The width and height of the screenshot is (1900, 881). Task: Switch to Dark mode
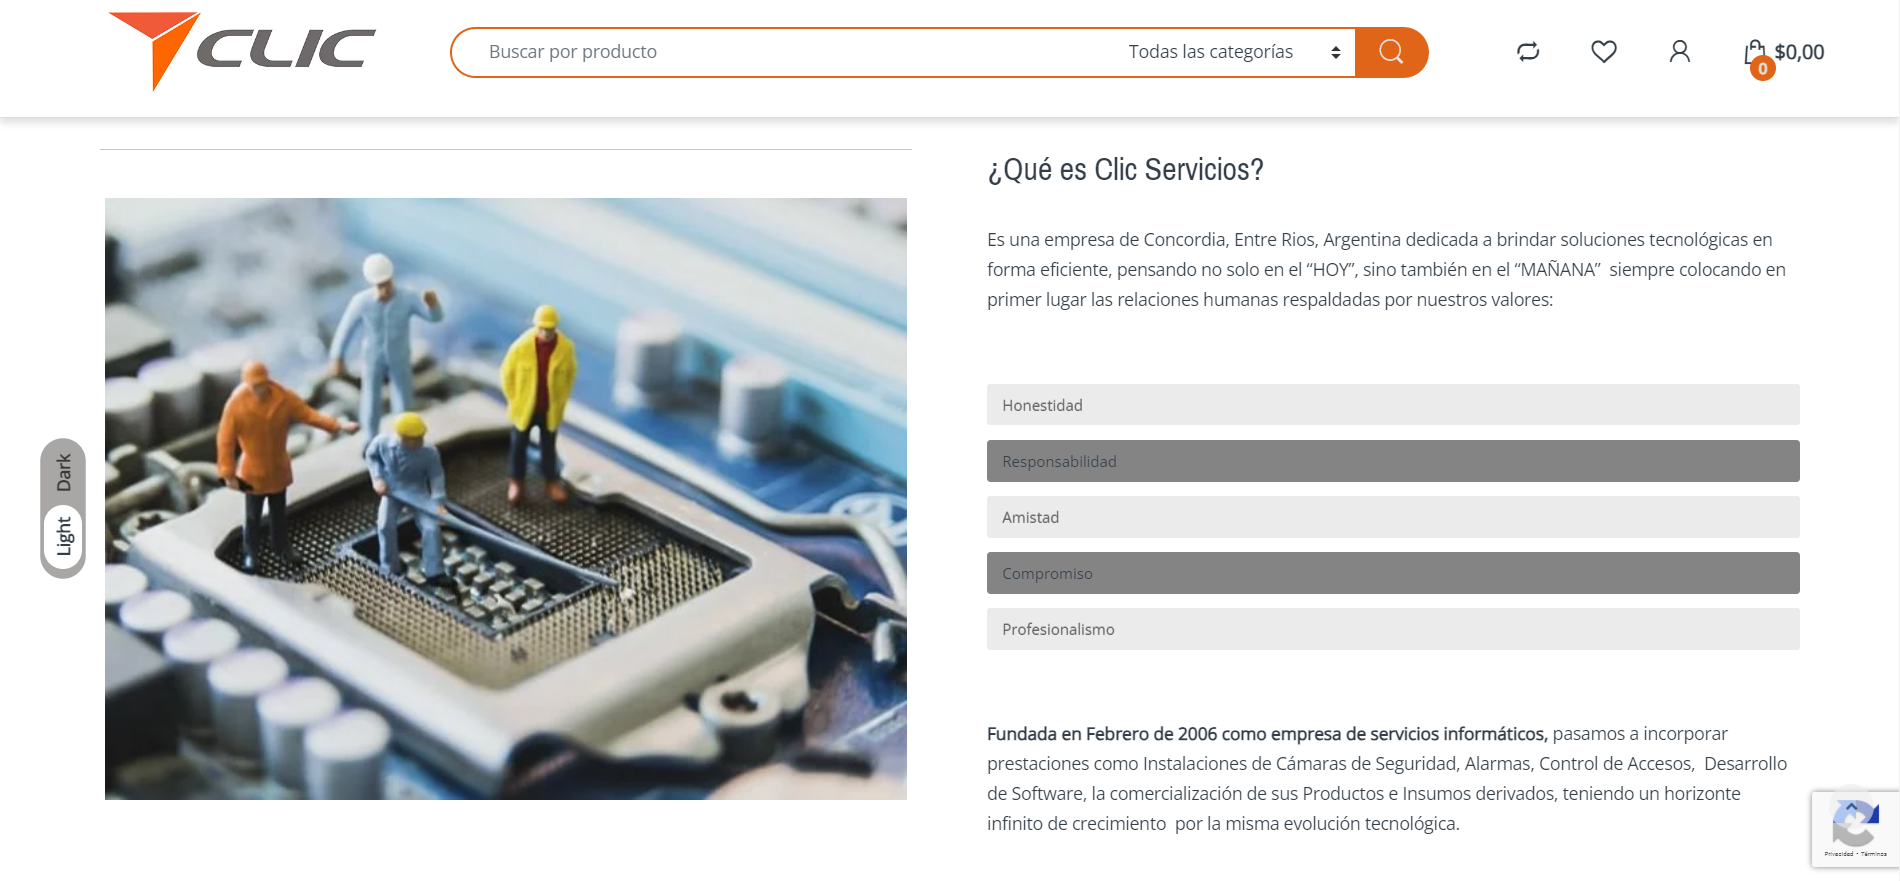coord(64,472)
